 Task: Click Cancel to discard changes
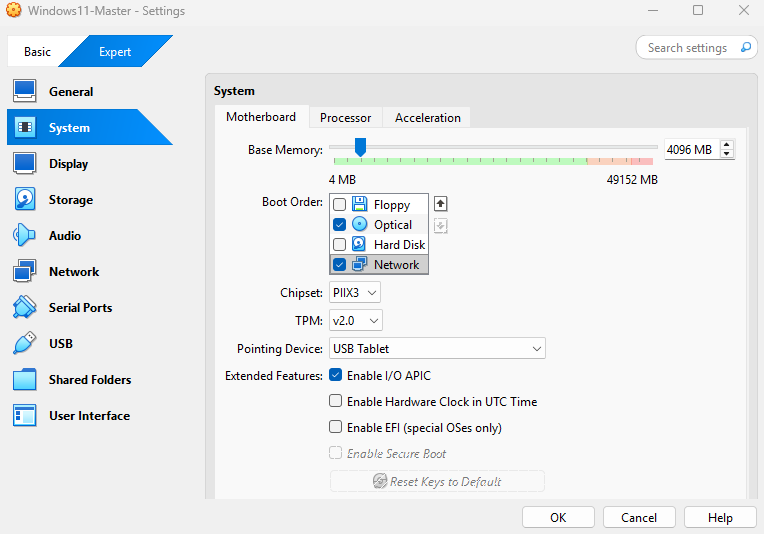pos(639,517)
